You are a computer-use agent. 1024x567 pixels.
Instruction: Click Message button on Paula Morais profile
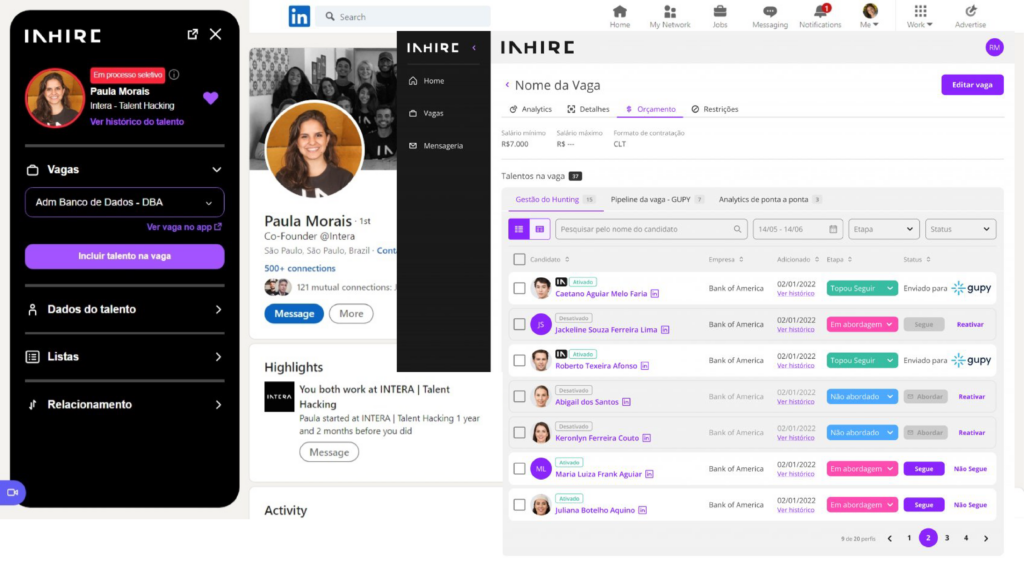[294, 314]
